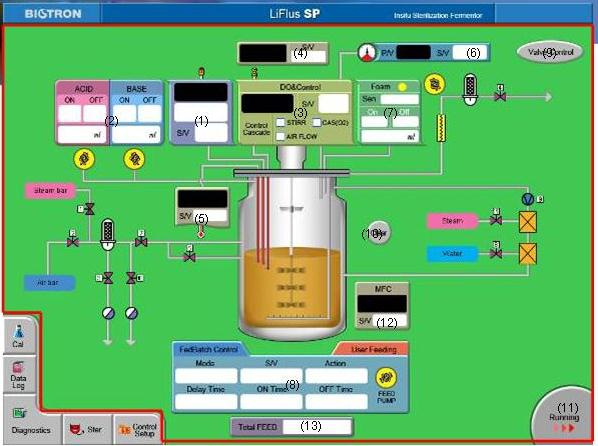
Task: Click drain valve 6 on the right drain line
Action: pos(131,278)
